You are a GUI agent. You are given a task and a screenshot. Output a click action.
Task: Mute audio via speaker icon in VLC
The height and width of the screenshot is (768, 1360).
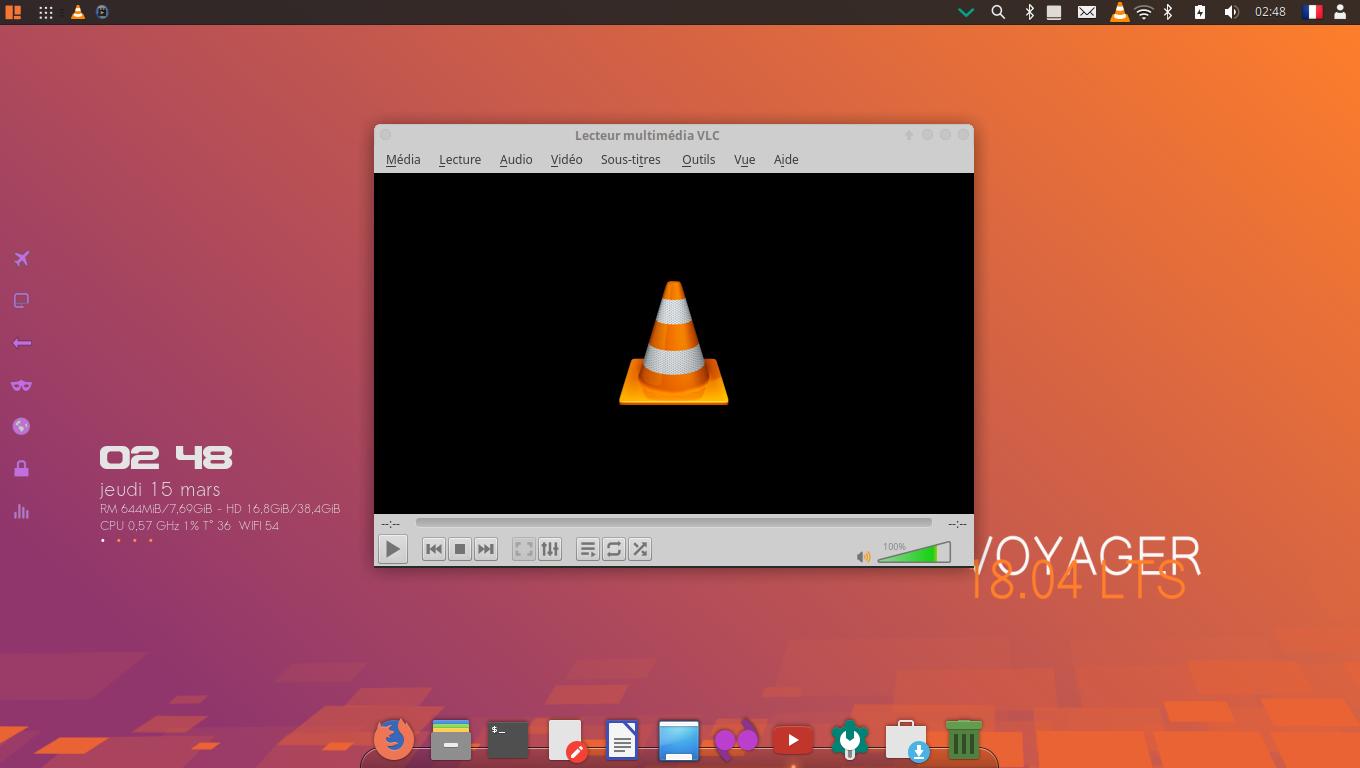(x=863, y=557)
